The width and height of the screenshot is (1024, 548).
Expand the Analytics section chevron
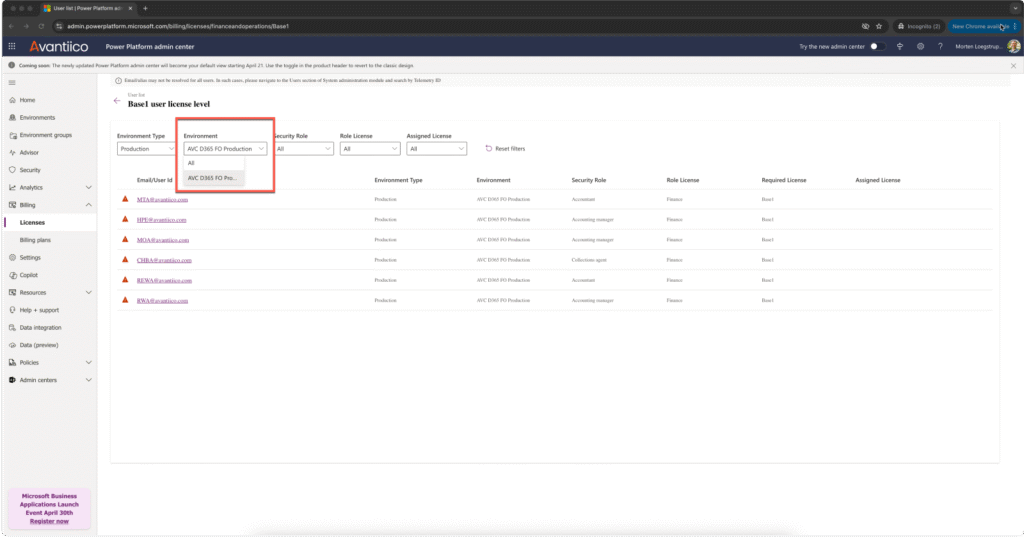[89, 187]
